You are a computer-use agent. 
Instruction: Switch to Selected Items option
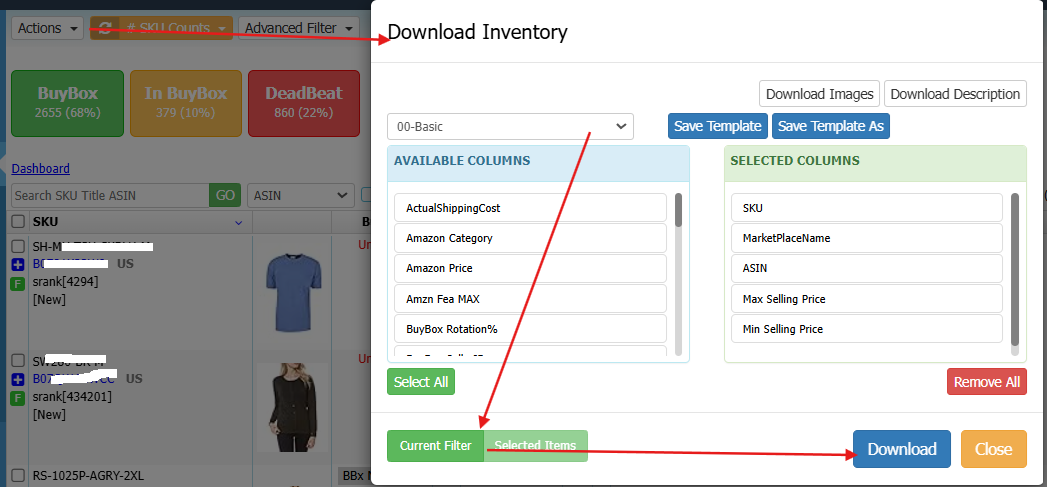537,446
